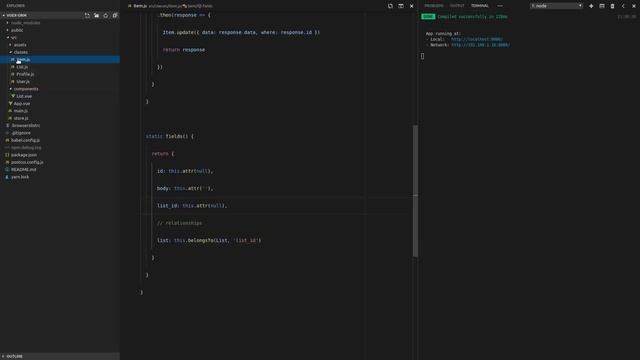
Task: Expand the OUTLINE section
Action: [60, 356]
